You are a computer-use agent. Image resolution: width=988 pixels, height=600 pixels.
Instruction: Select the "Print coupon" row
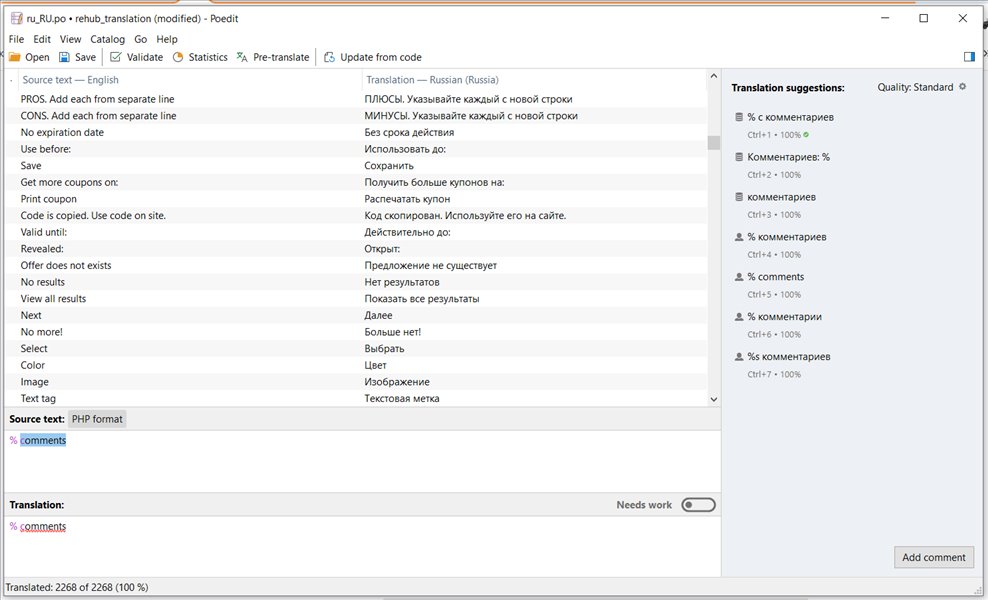coord(356,199)
